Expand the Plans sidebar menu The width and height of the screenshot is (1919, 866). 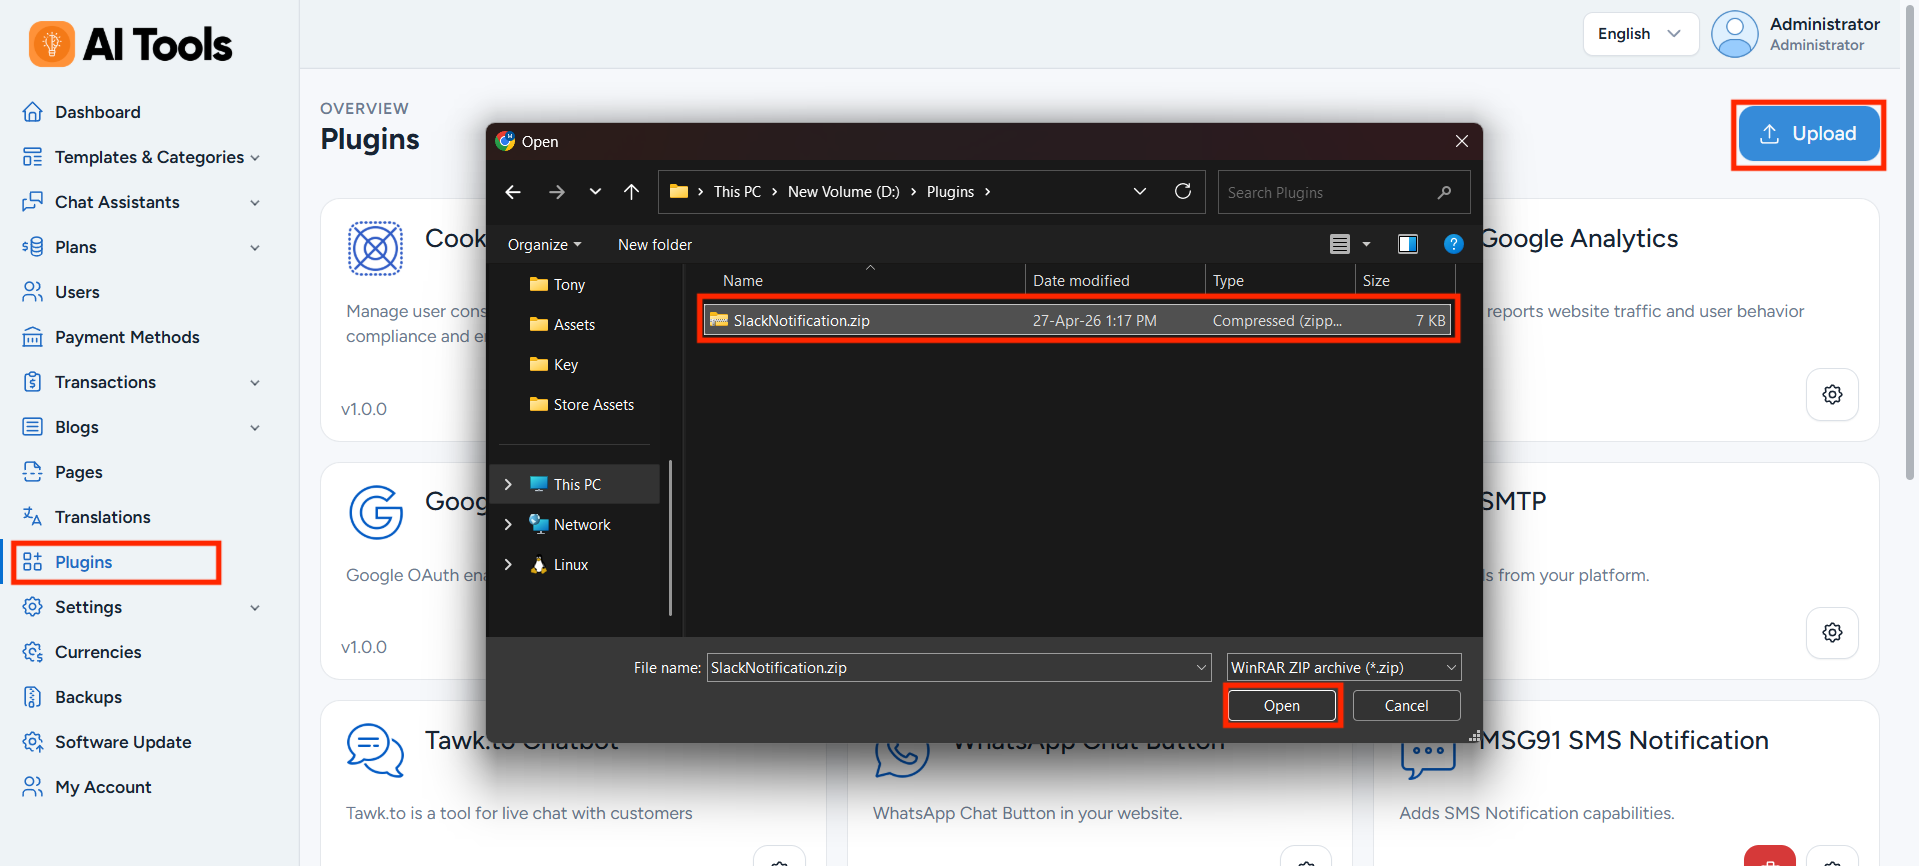pyautogui.click(x=141, y=247)
